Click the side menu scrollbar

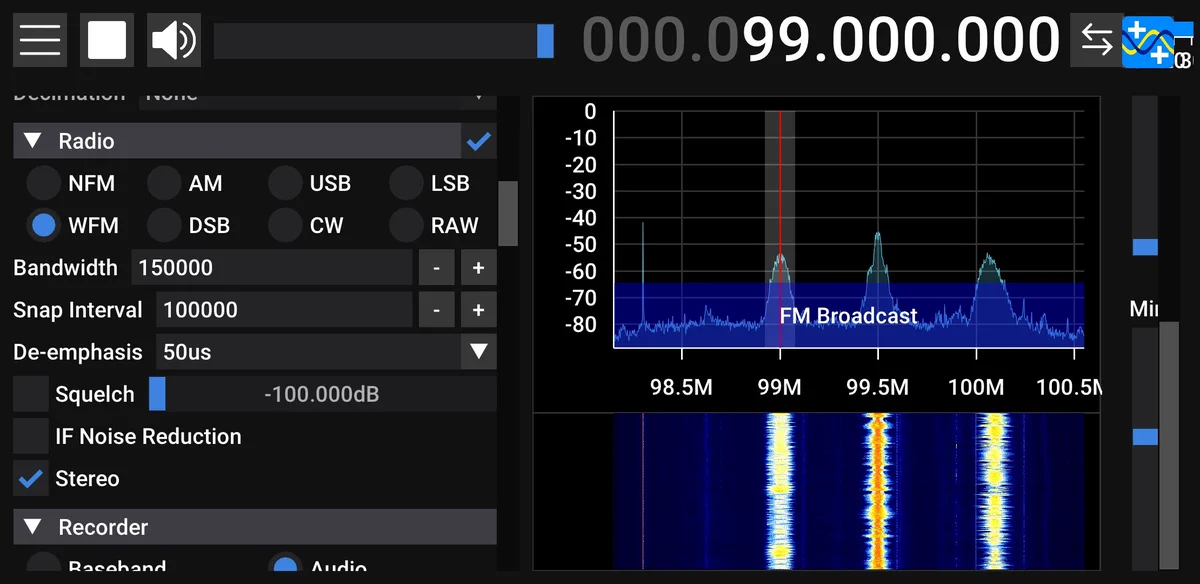pos(508,213)
